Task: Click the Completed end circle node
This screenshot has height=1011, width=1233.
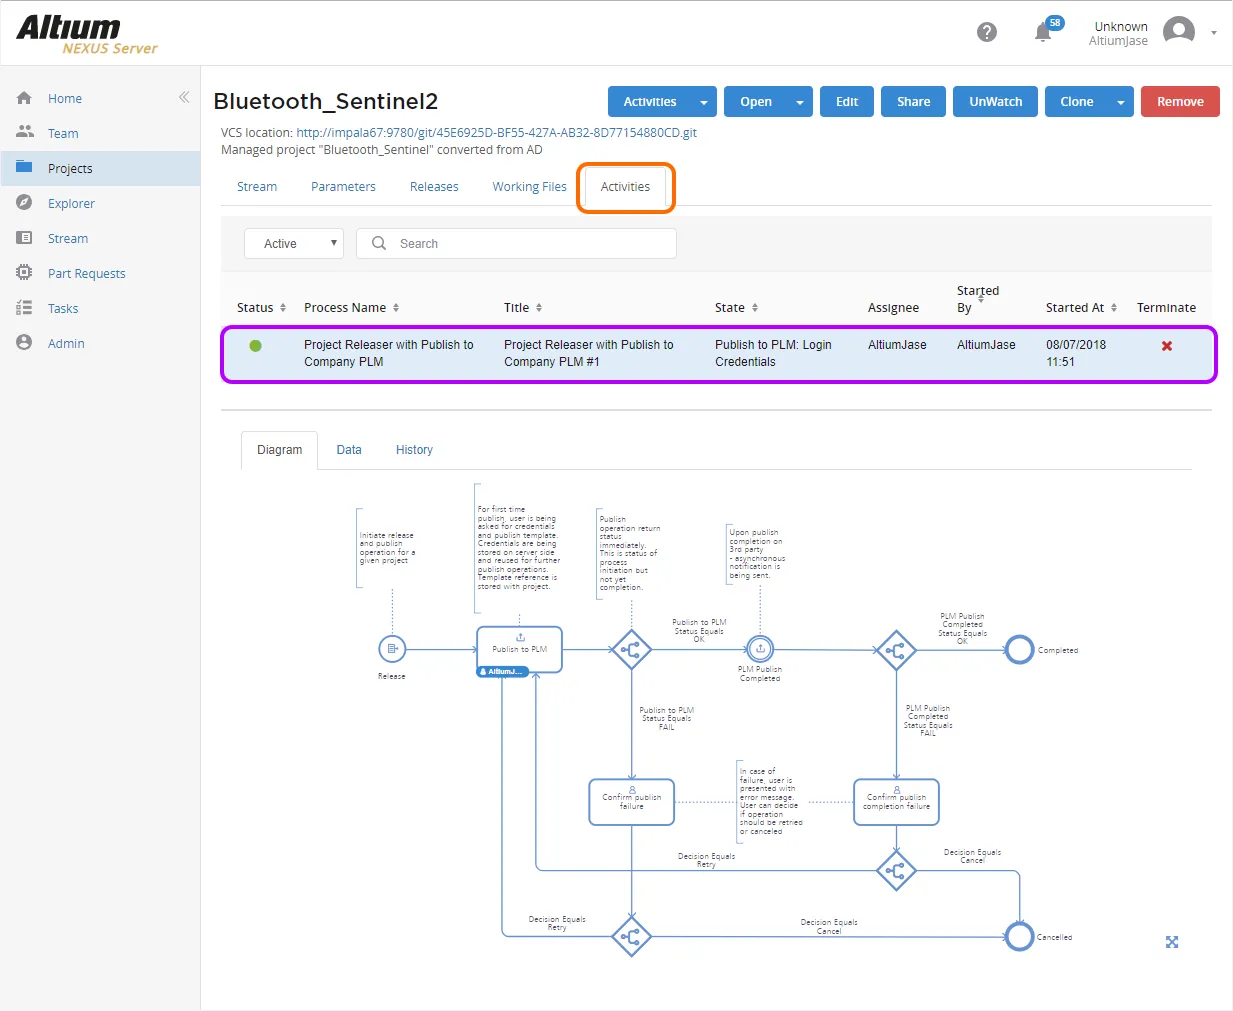Action: click(x=1019, y=650)
